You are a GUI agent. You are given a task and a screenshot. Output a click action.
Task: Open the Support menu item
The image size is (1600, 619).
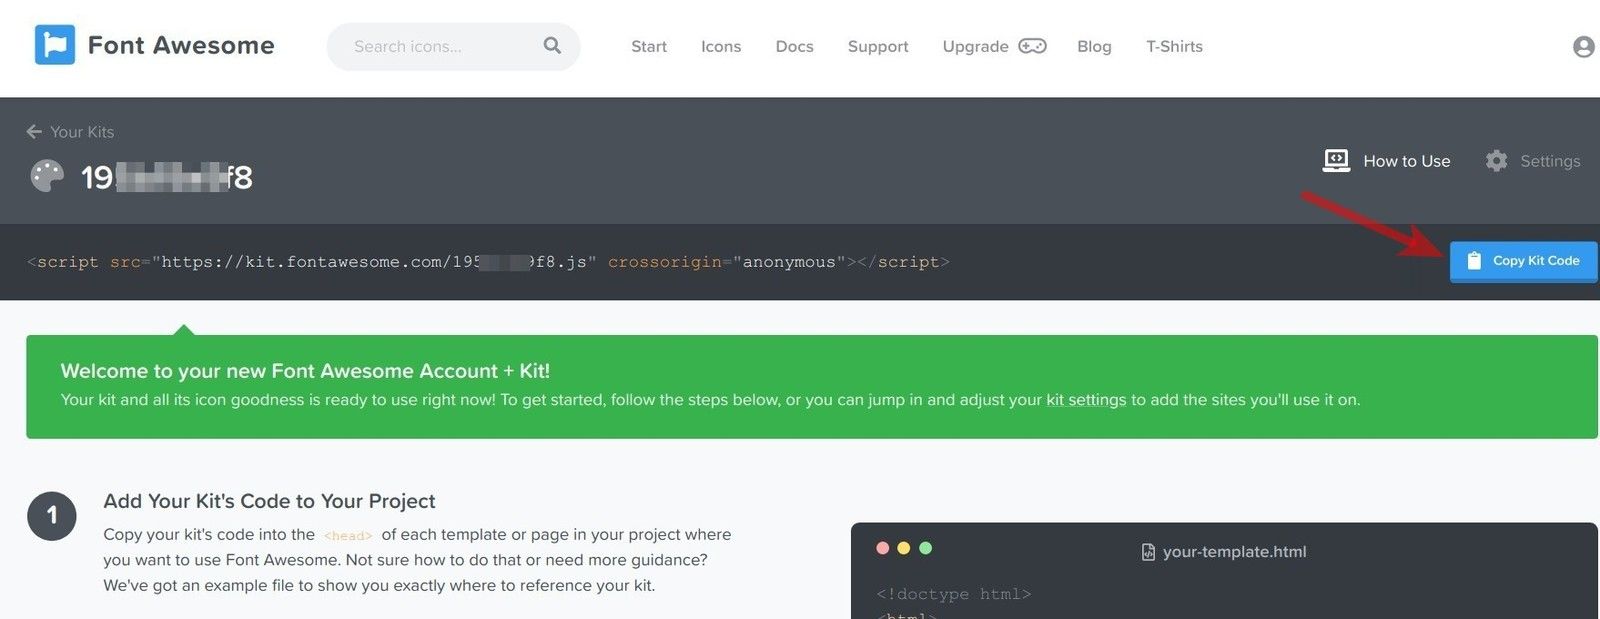click(878, 46)
